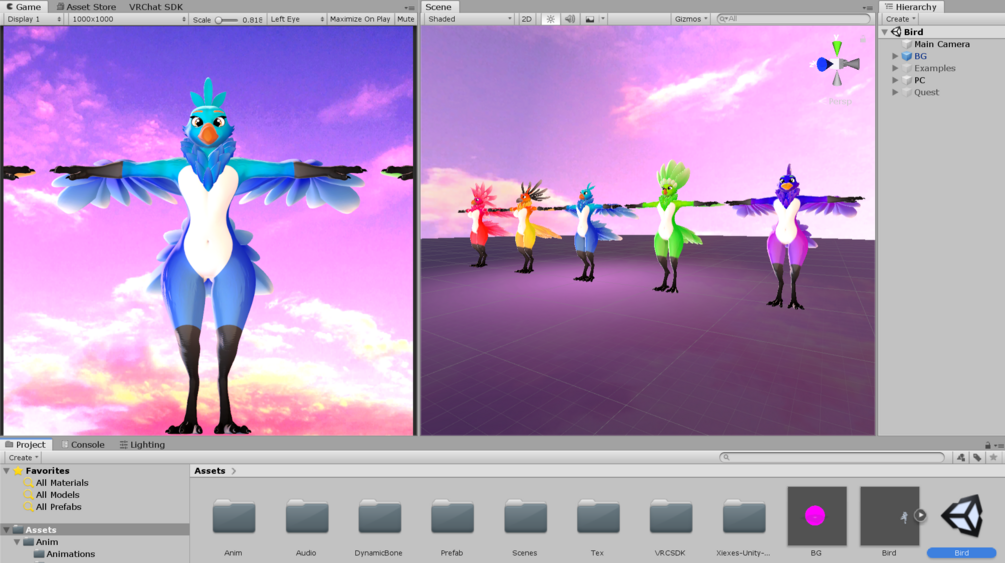1005x563 pixels.
Task: Click the green Y axis gizmo cone
Action: (x=836, y=47)
